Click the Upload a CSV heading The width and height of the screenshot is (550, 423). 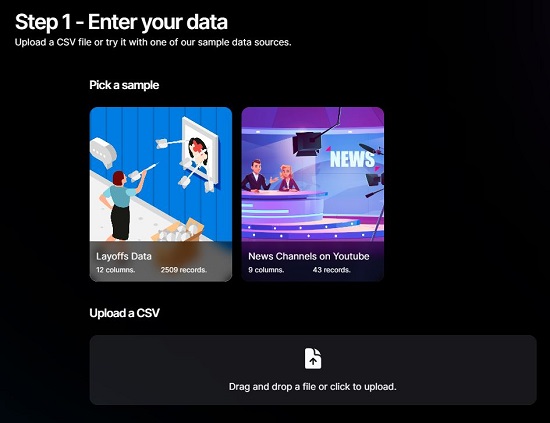coord(125,313)
